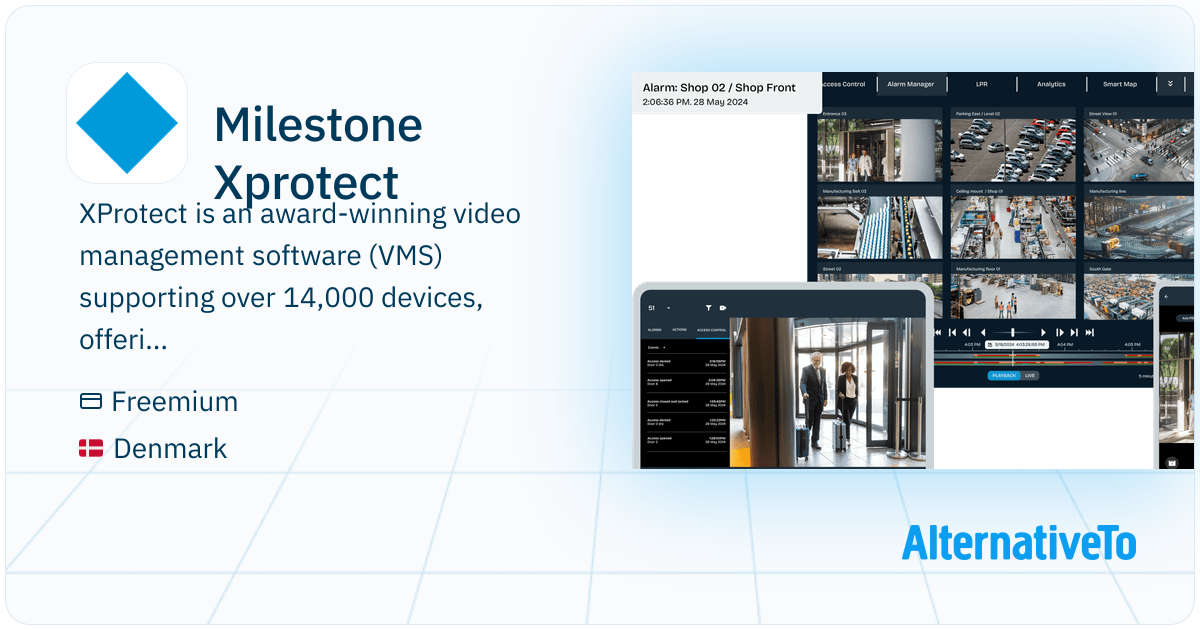Click the playback speed slider handle
Screen dimensions: 1200x630
tap(1013, 332)
